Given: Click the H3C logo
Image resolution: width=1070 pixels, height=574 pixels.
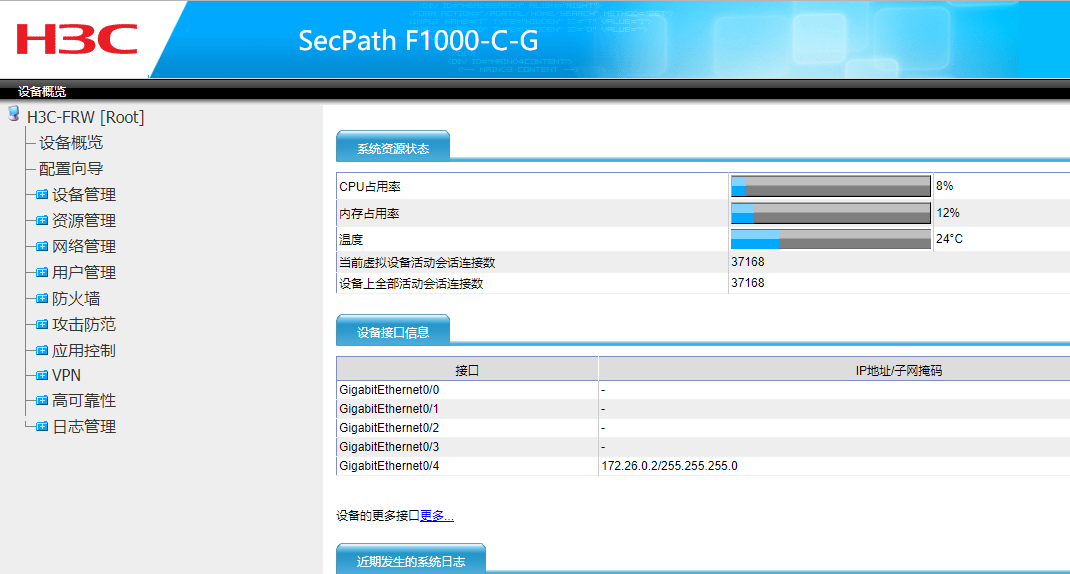Looking at the screenshot, I should coord(77,39).
